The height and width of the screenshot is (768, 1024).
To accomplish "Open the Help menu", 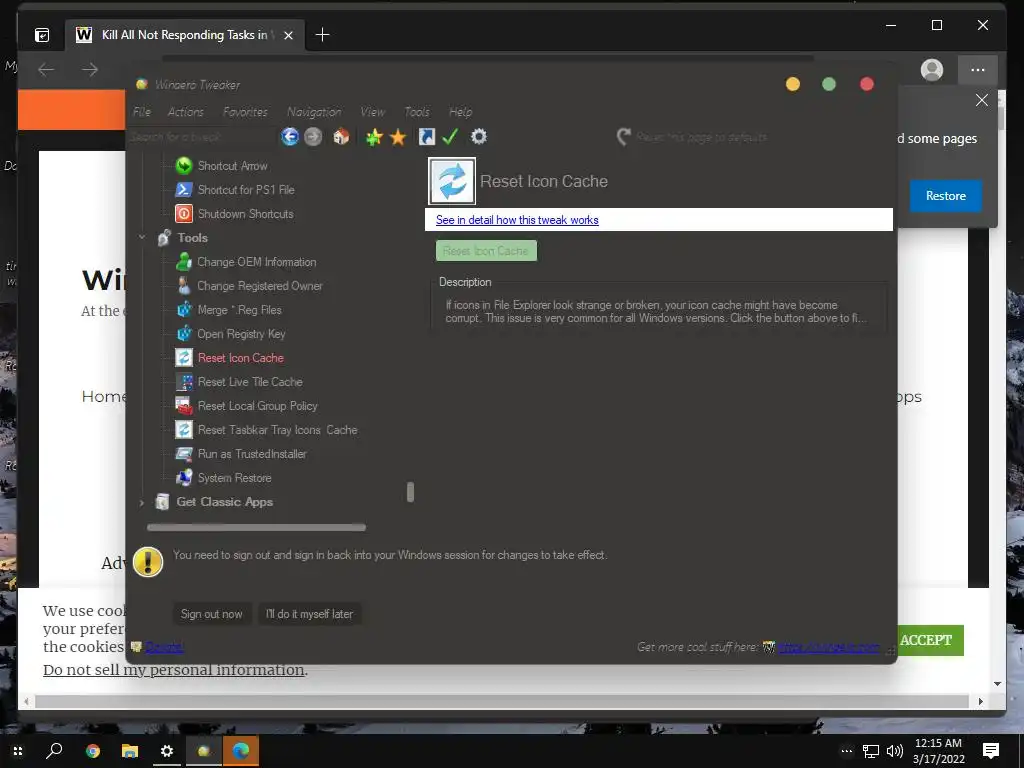I will click(460, 112).
